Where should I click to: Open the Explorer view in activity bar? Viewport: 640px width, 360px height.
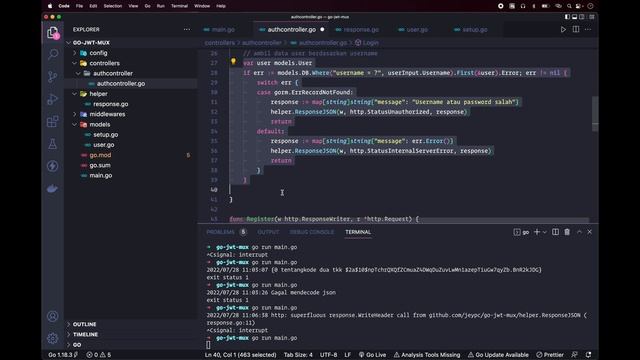tap(53, 33)
